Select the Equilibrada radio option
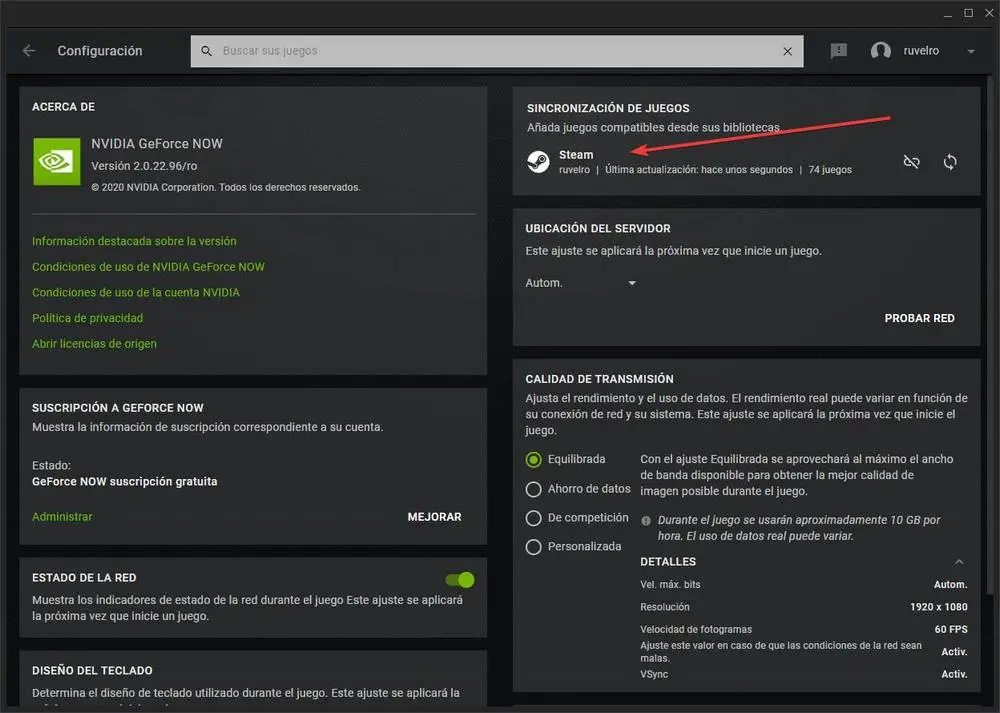The width and height of the screenshot is (1000, 713). click(534, 459)
